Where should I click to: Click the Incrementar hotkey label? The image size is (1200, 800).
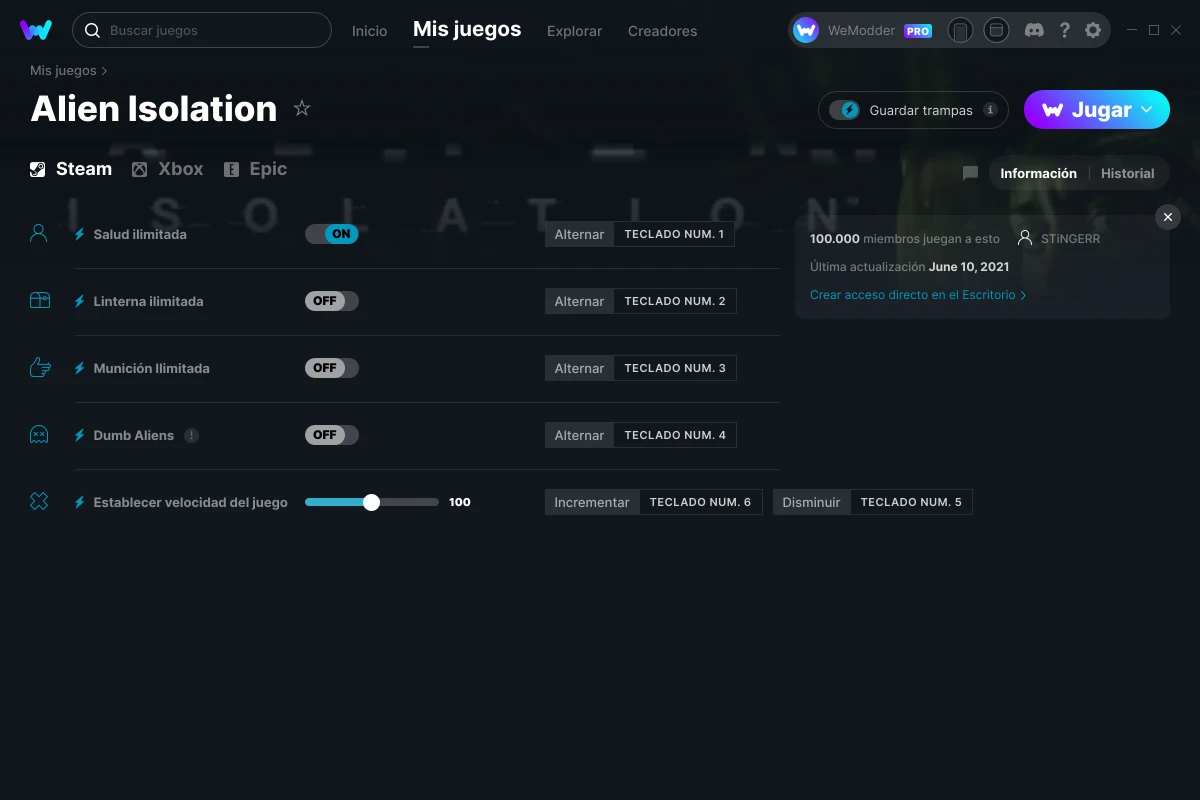pos(592,502)
